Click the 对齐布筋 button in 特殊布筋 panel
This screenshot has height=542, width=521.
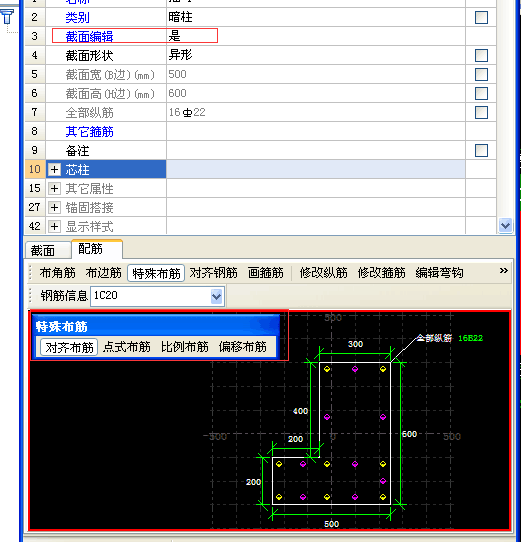pyautogui.click(x=69, y=347)
